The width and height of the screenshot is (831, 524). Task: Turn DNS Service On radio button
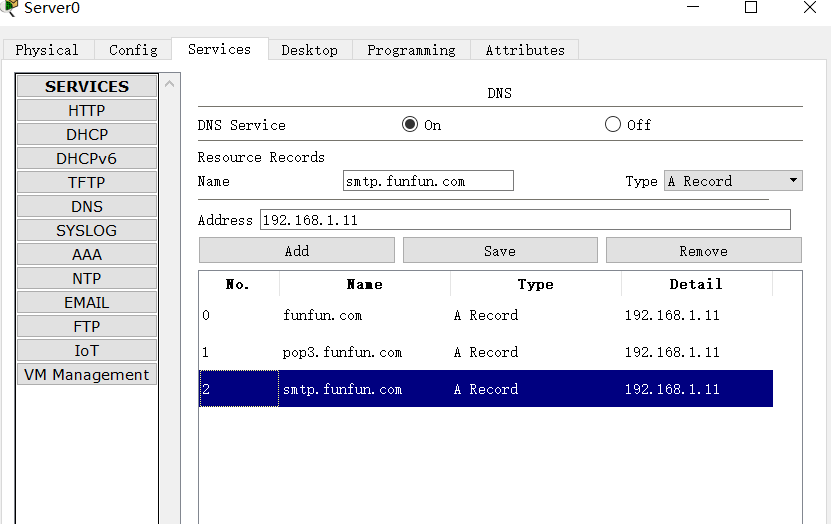click(410, 125)
